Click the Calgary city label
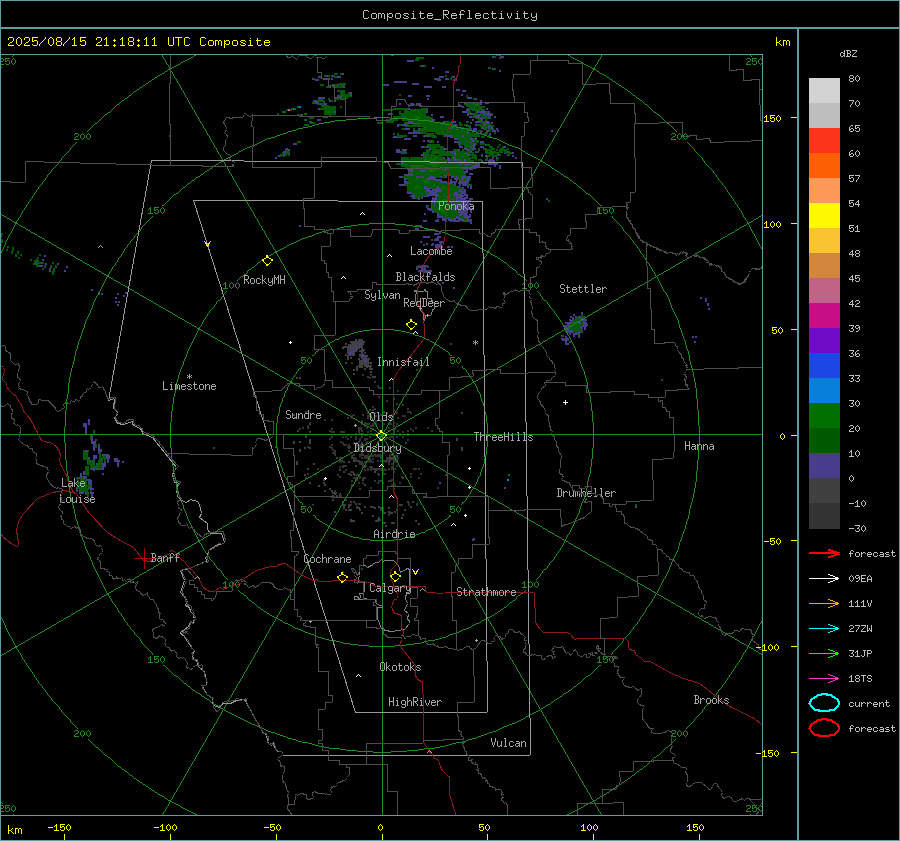 [x=390, y=588]
